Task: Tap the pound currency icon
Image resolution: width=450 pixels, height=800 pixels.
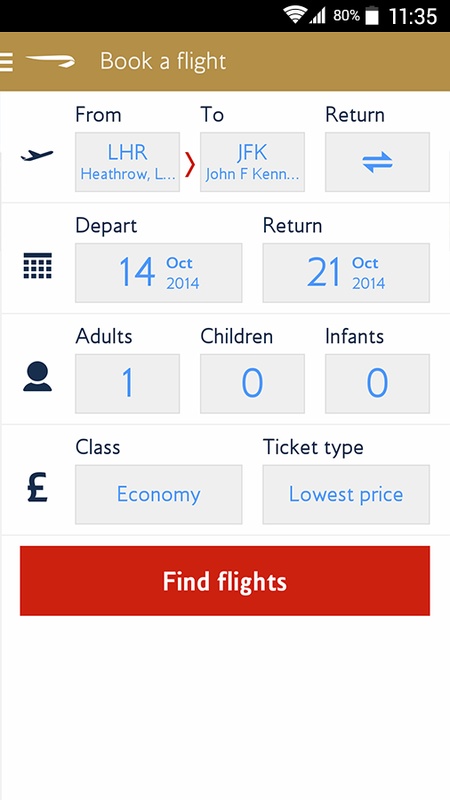Action: 38,488
